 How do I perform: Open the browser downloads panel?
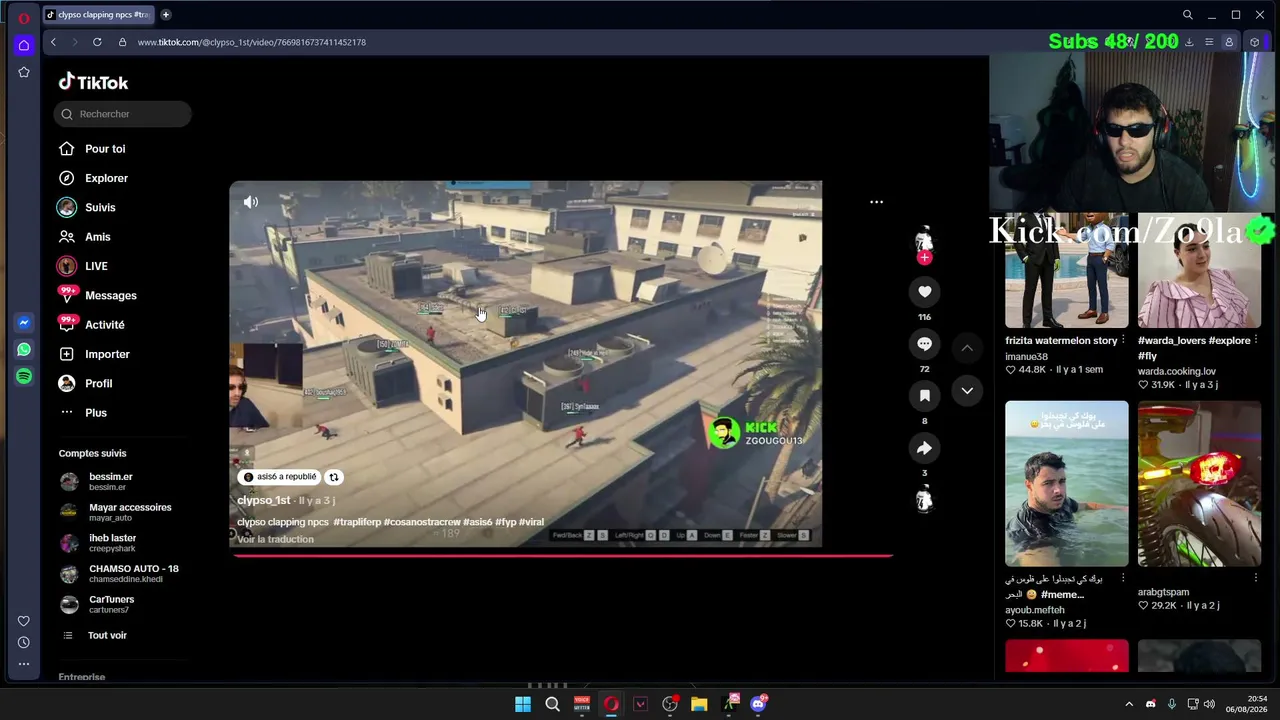pos(1189,42)
